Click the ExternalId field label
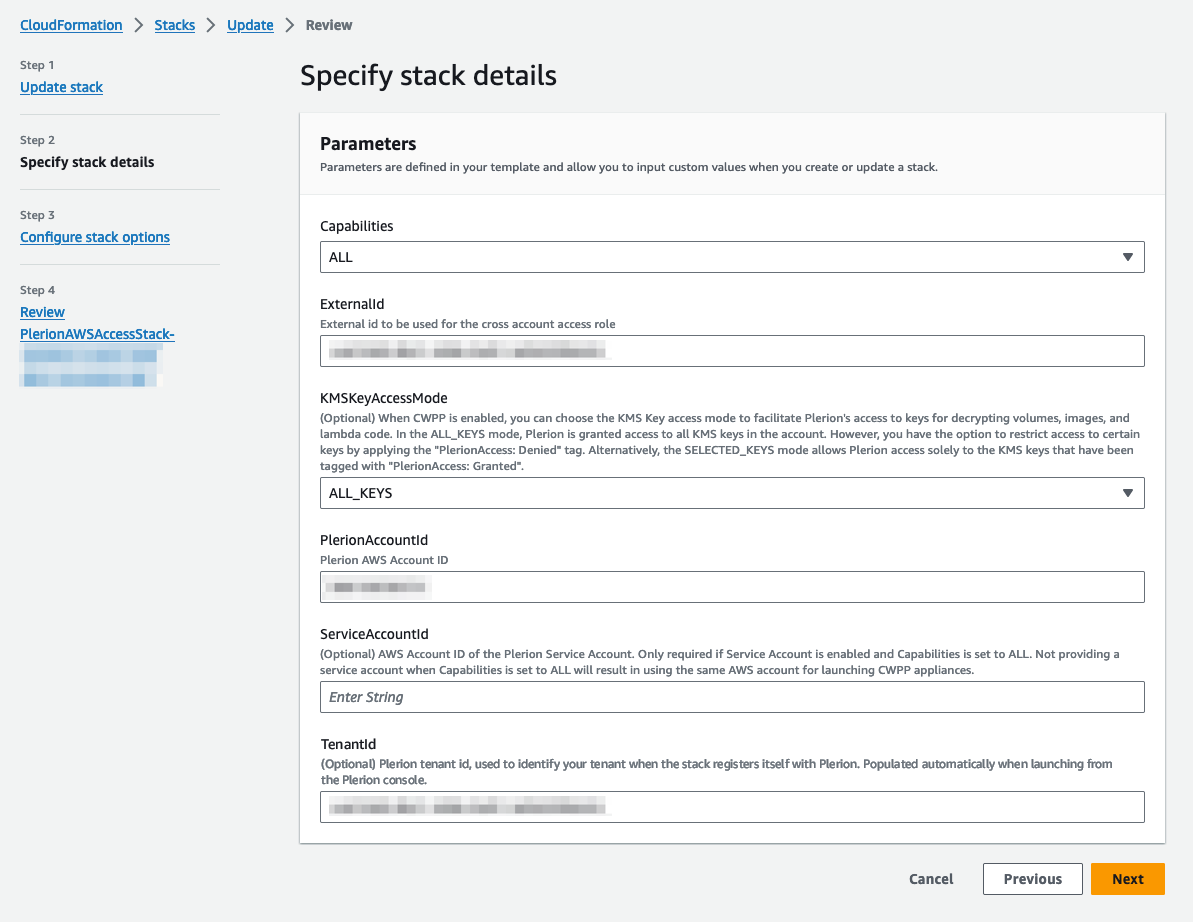 pos(352,304)
